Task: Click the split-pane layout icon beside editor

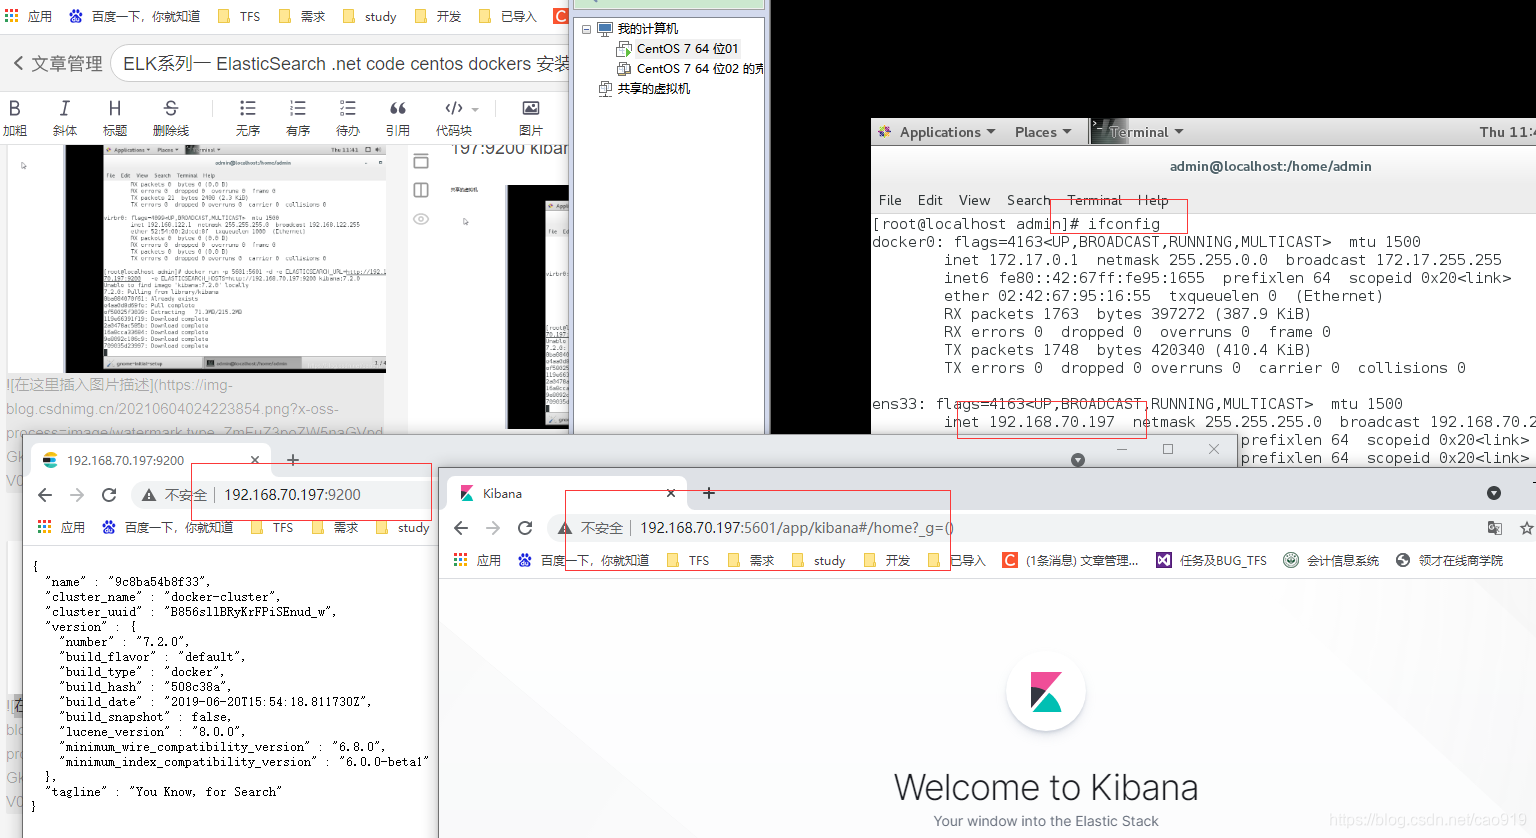Action: coord(421,190)
